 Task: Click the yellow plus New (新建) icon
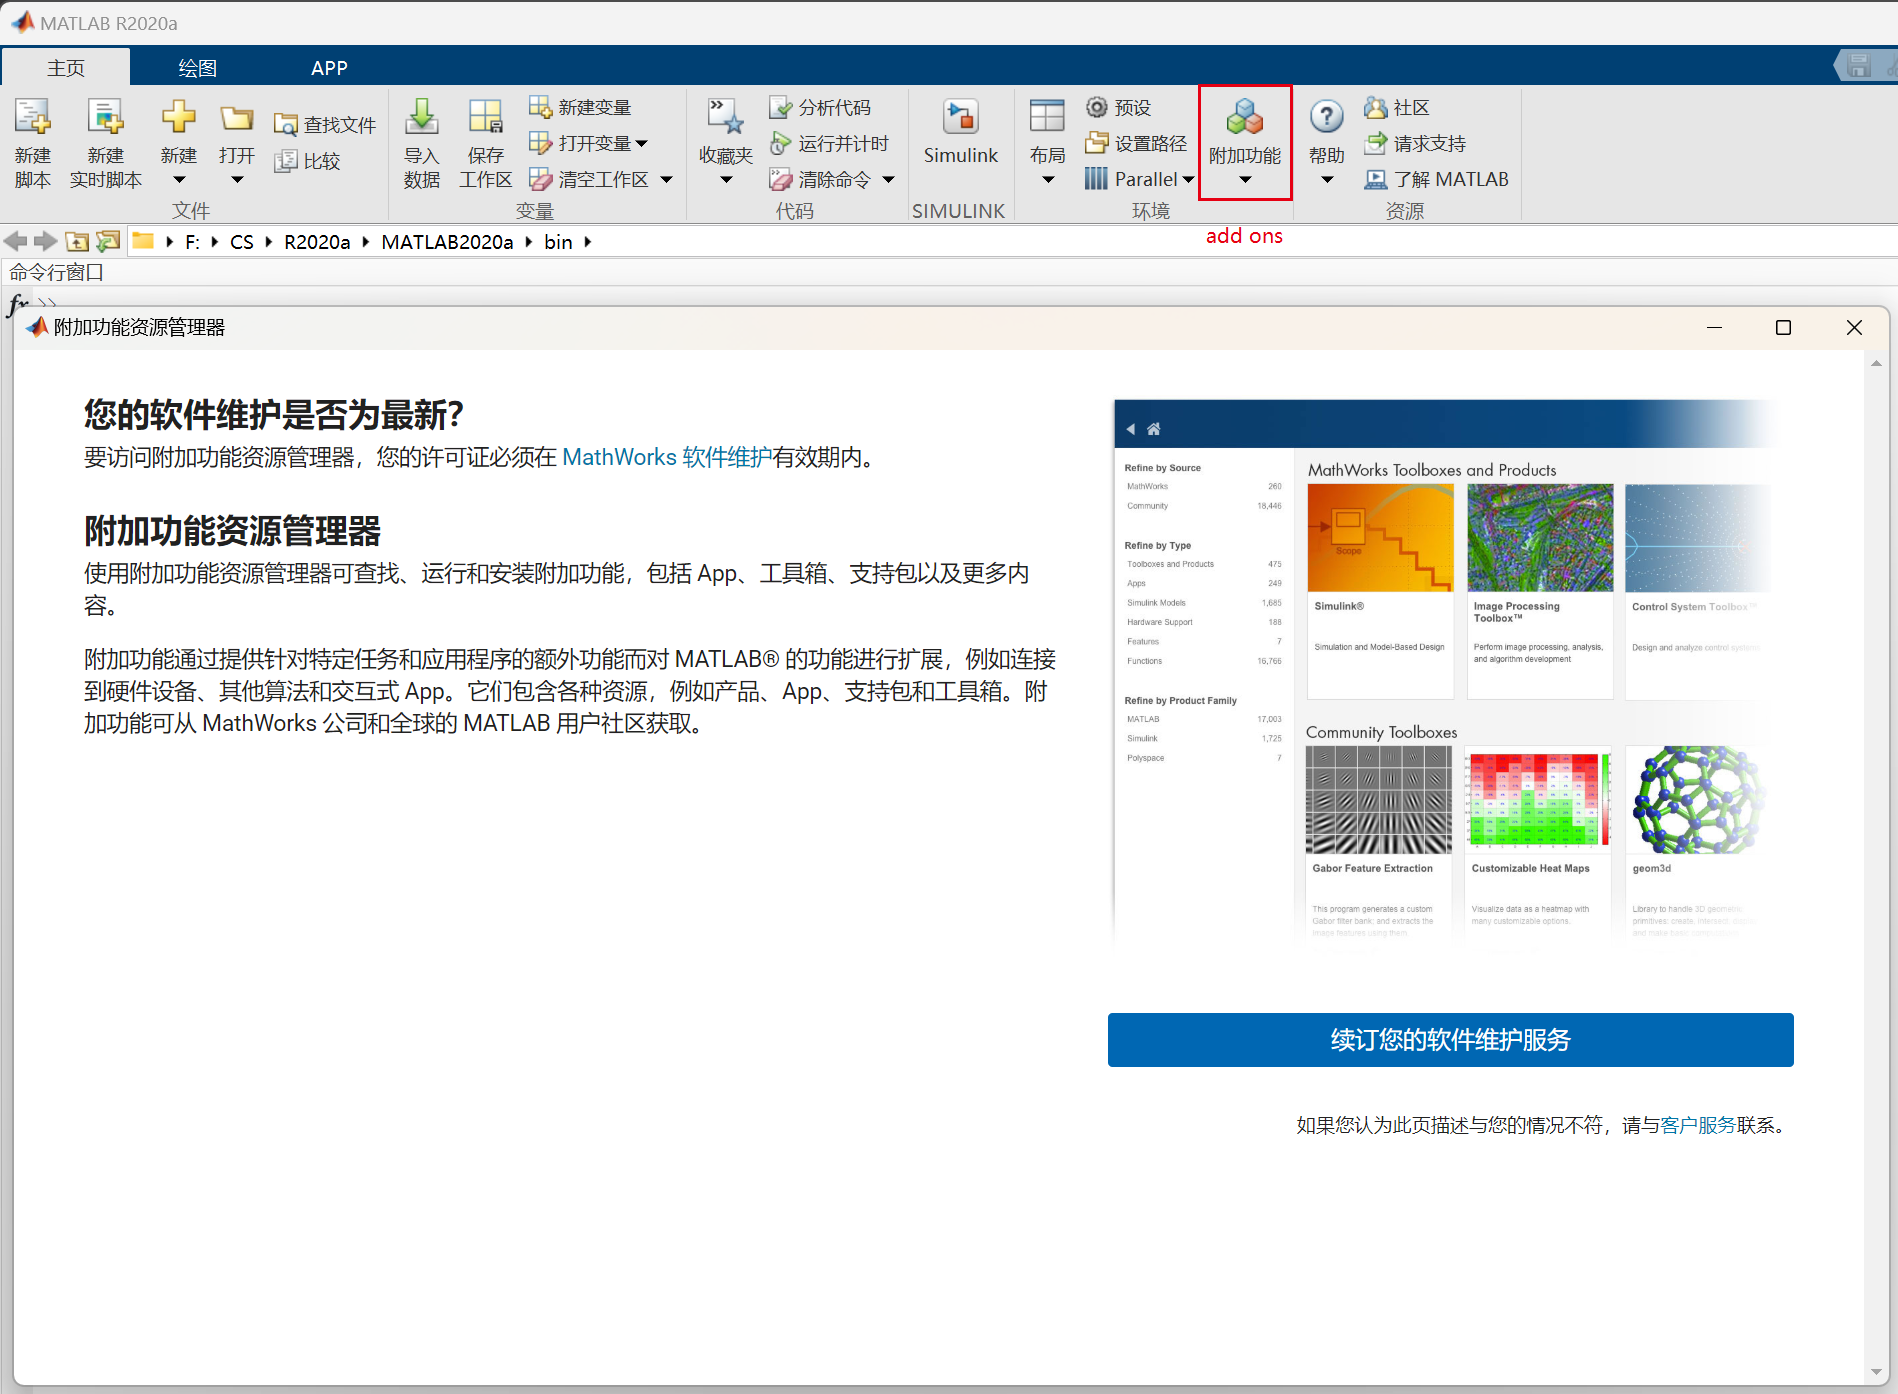tap(179, 117)
